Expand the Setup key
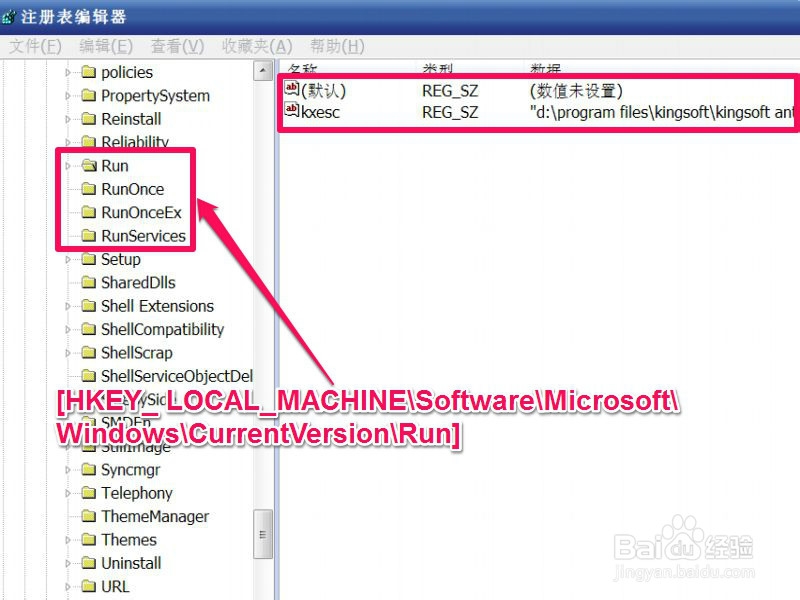Viewport: 800px width, 600px height. click(x=68, y=260)
